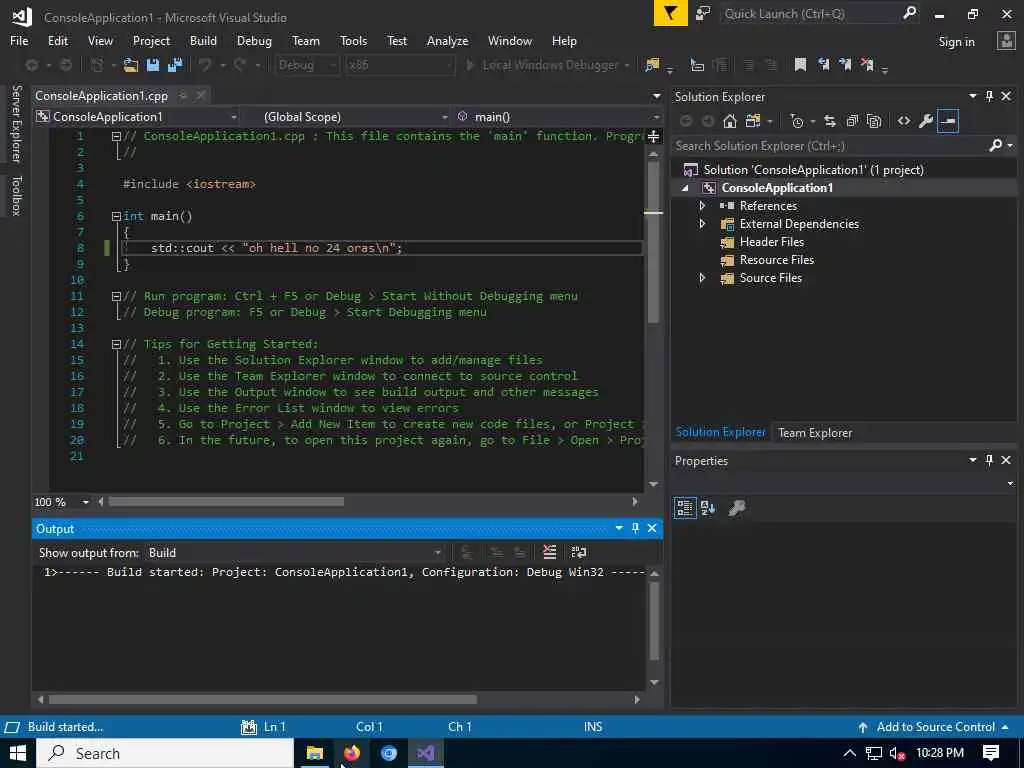Open the Action Center notification icon
Screen dimensions: 1024x768
pos(991,753)
